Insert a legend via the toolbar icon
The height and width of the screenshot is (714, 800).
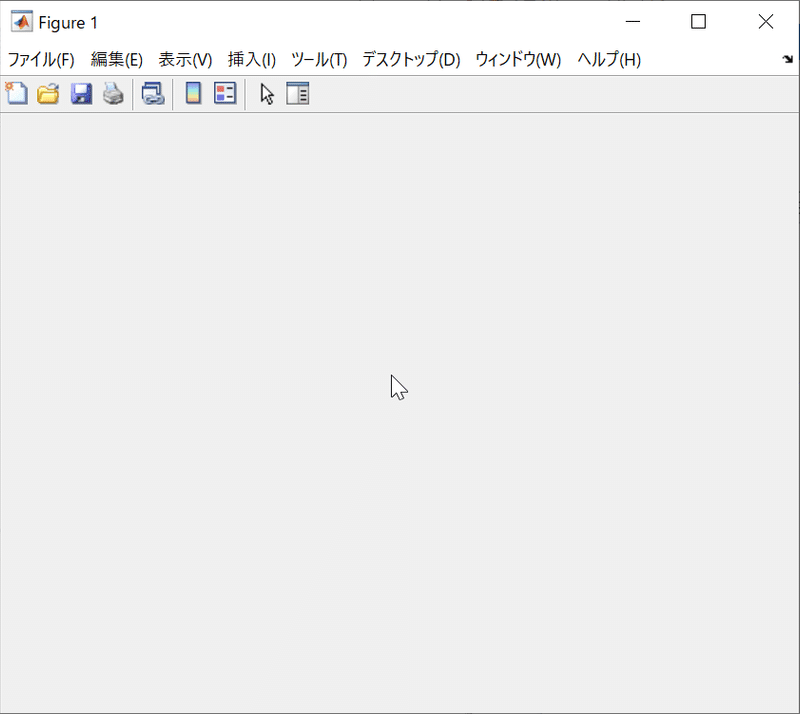click(x=225, y=93)
